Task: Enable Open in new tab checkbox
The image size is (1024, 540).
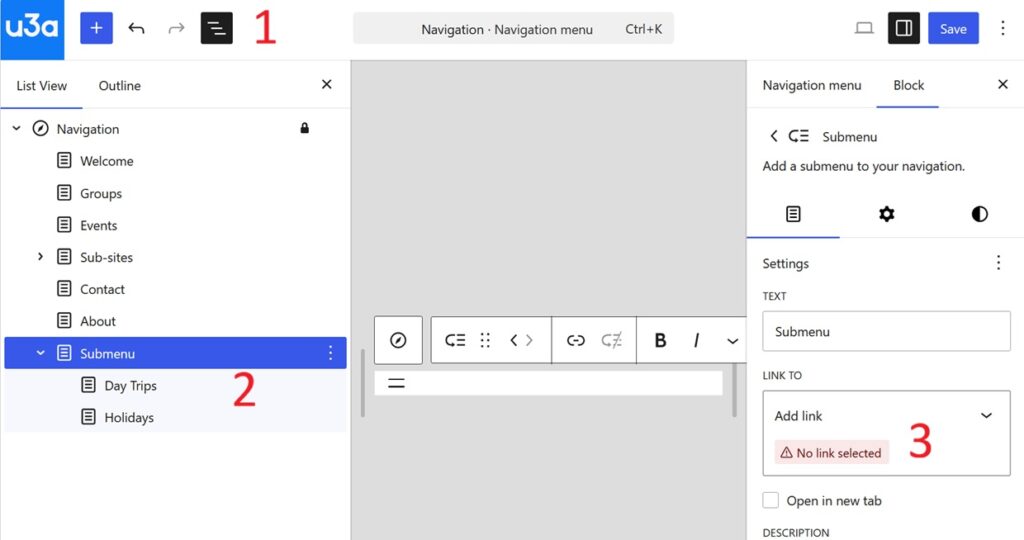Action: pyautogui.click(x=771, y=500)
